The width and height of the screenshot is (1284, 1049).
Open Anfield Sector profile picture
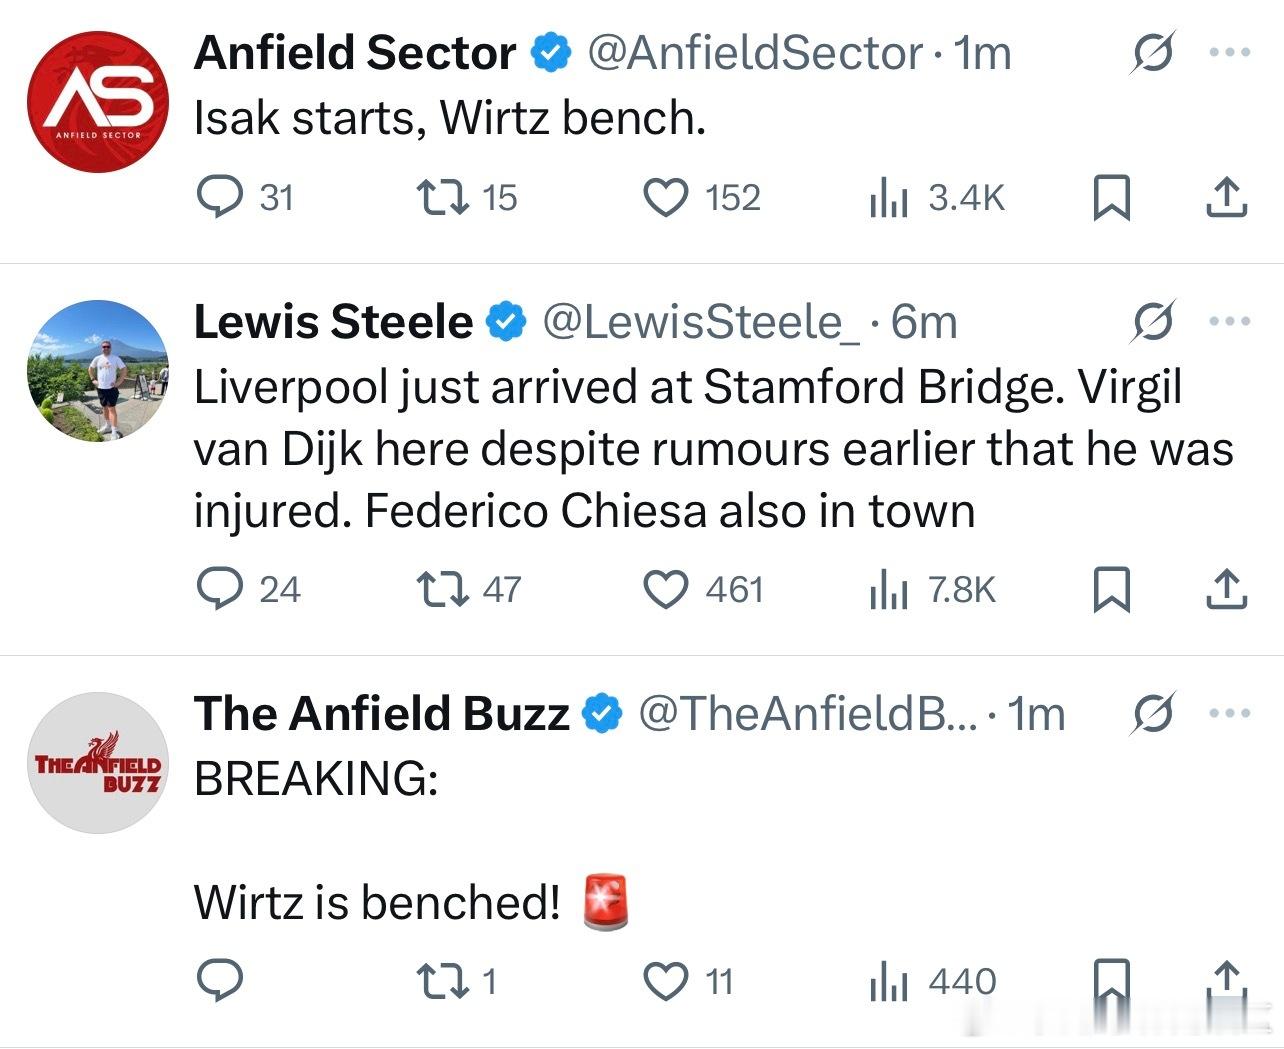click(98, 102)
